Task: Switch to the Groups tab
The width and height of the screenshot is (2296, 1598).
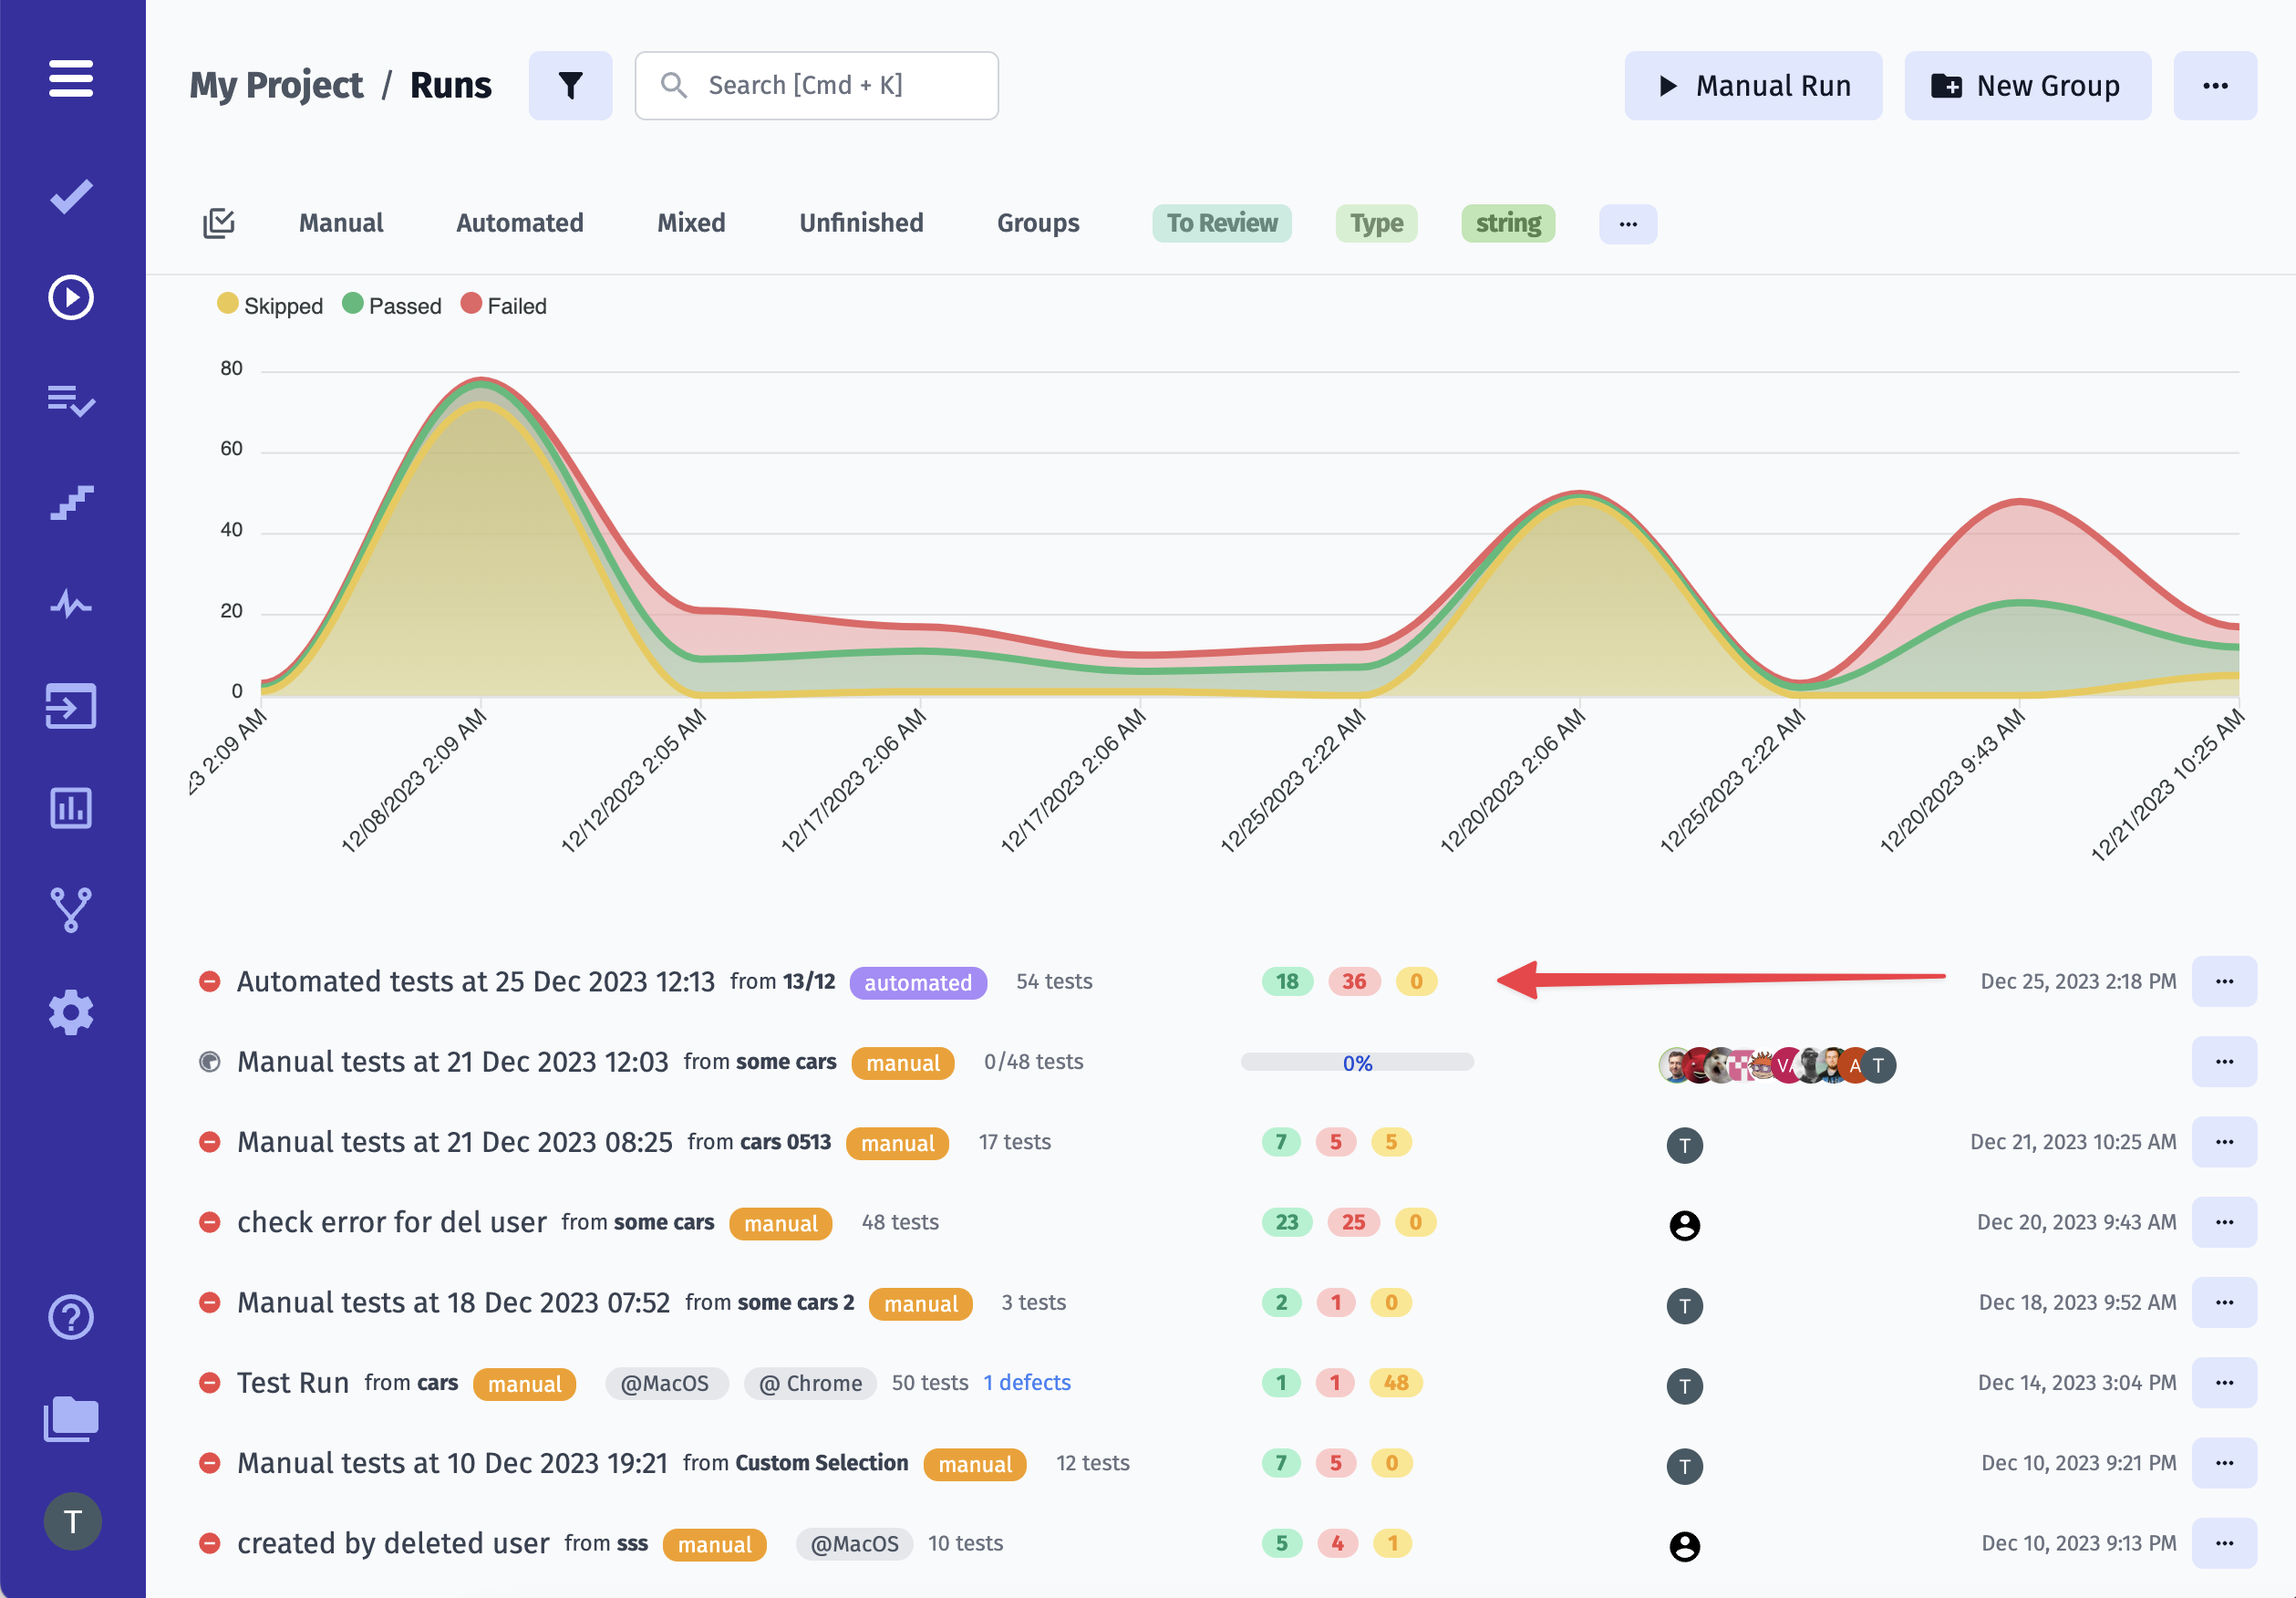Action: pyautogui.click(x=1038, y=223)
